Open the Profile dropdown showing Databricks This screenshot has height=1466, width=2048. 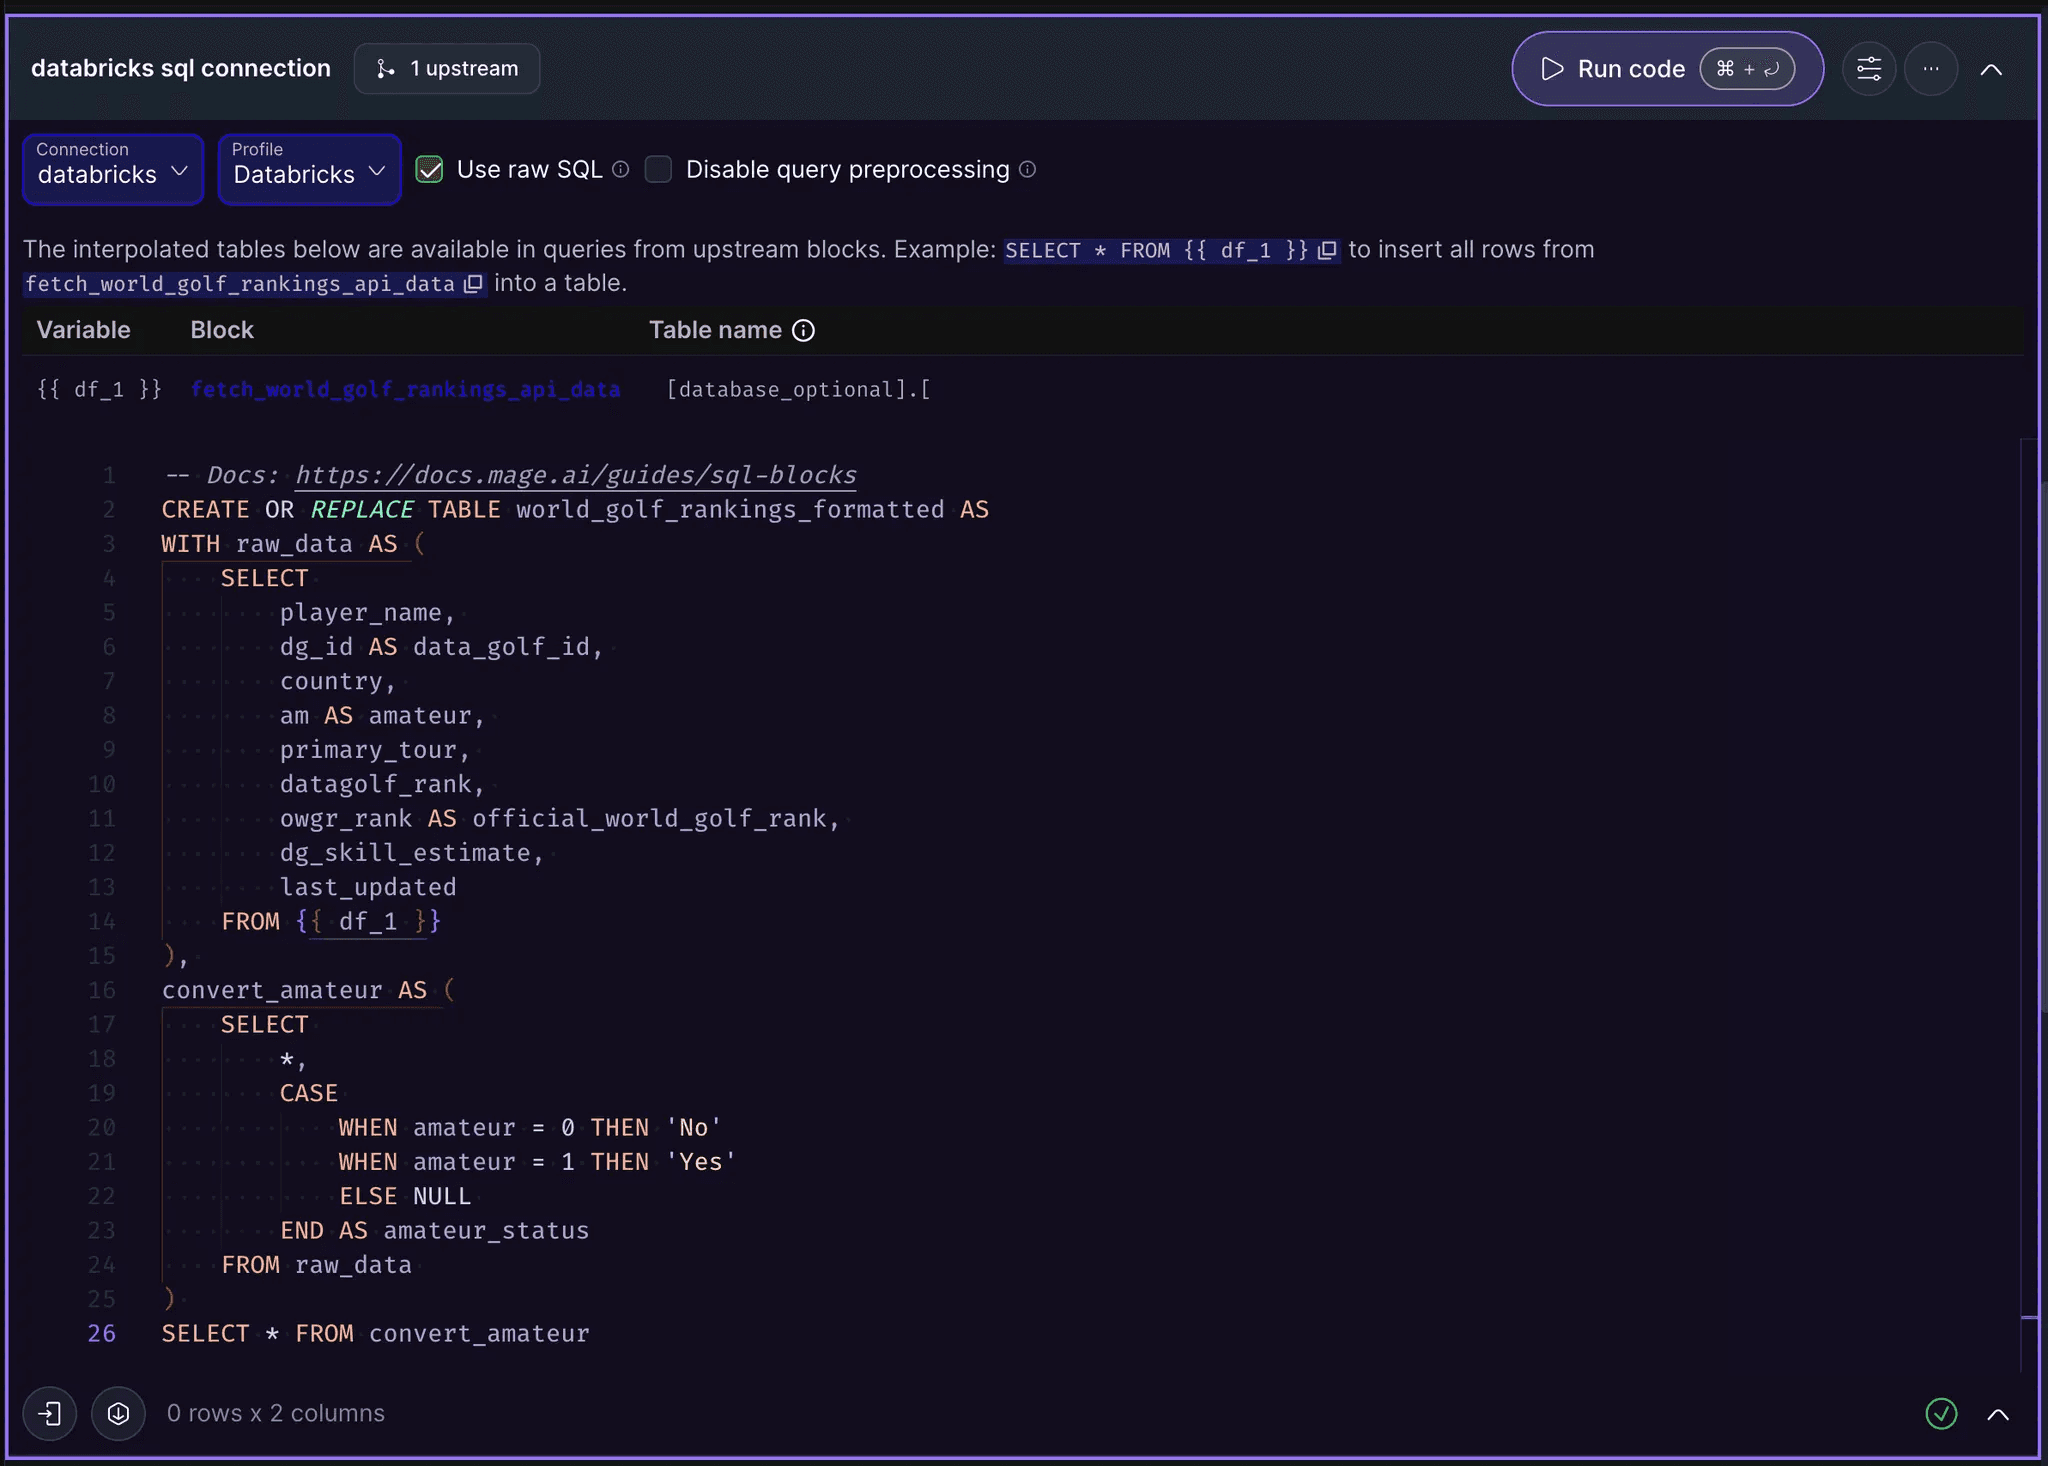click(x=310, y=169)
